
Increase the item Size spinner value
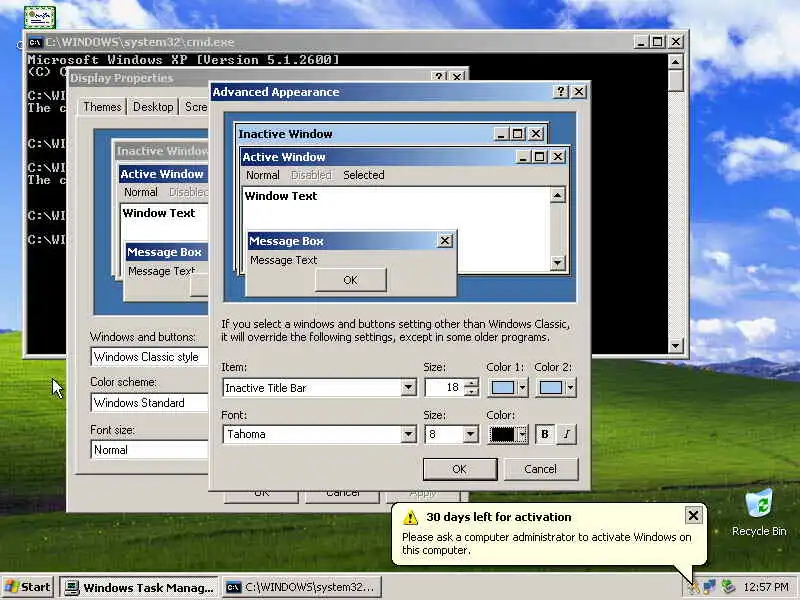click(x=472, y=383)
